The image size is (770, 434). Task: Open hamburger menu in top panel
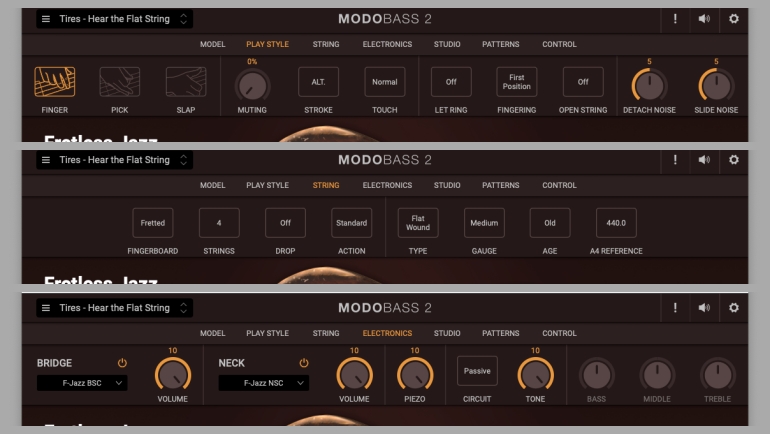coord(46,19)
